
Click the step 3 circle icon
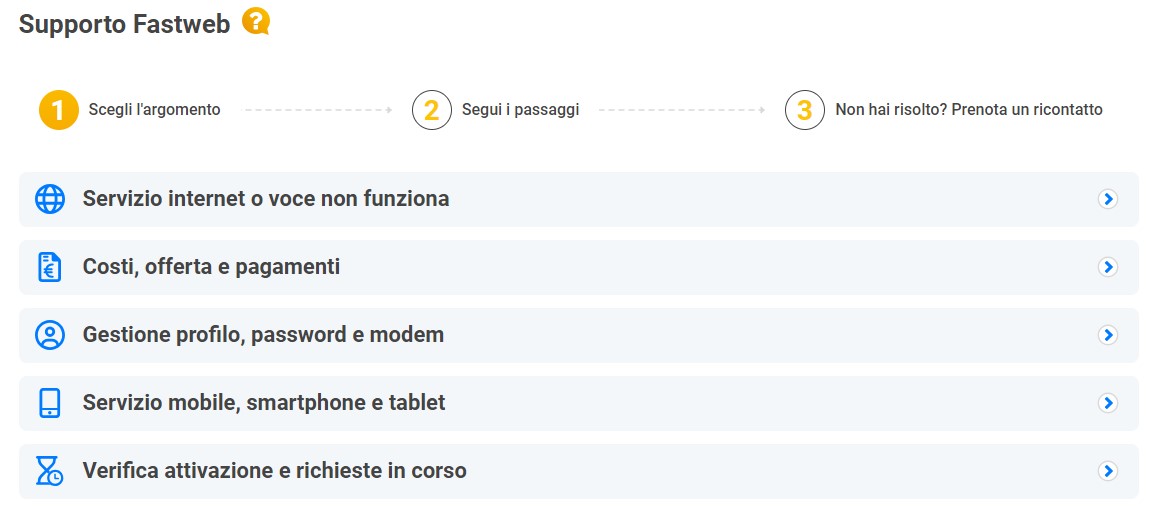[805, 110]
